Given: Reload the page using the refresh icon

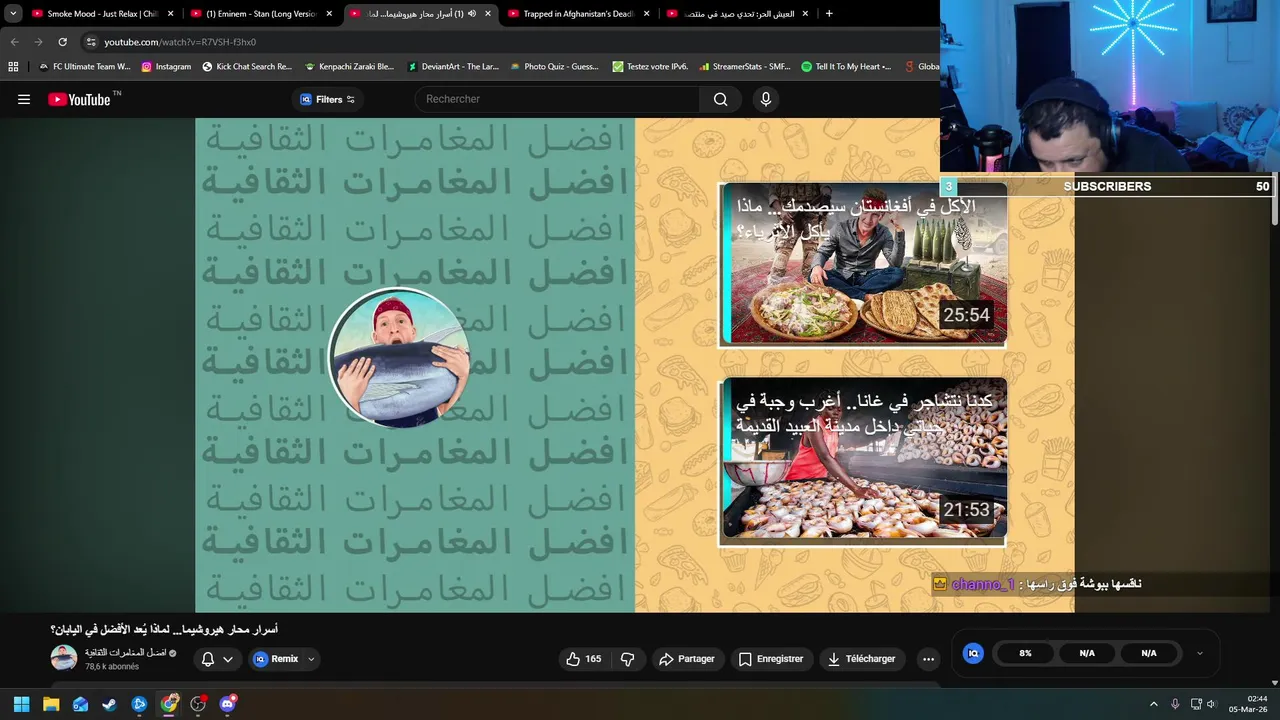Looking at the screenshot, I should tap(62, 42).
